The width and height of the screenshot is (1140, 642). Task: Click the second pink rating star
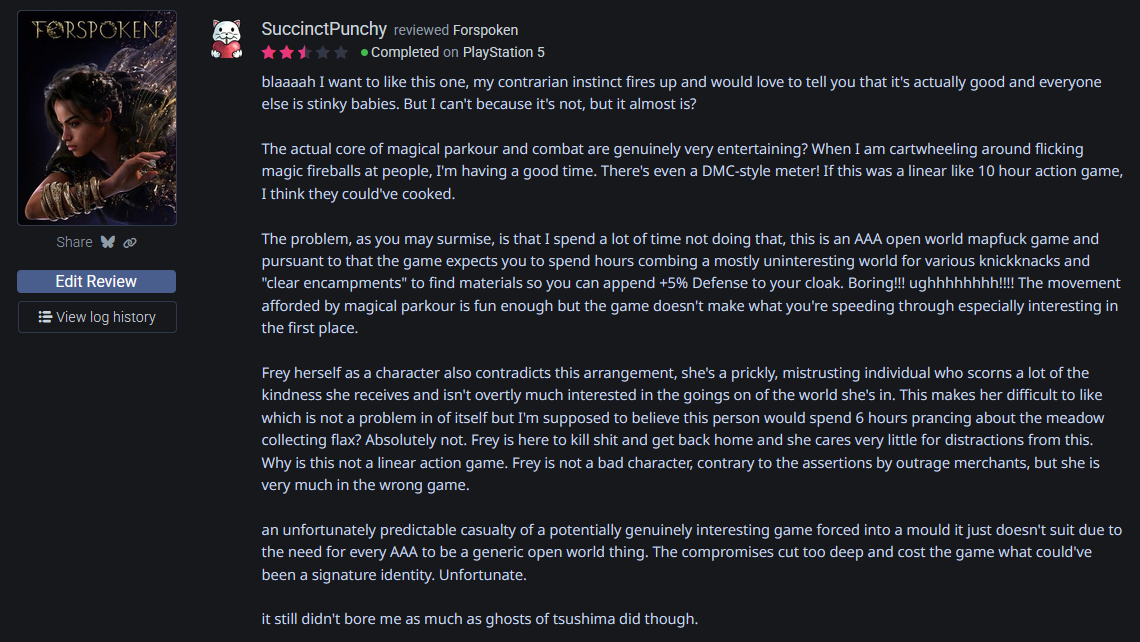pyautogui.click(x=286, y=52)
